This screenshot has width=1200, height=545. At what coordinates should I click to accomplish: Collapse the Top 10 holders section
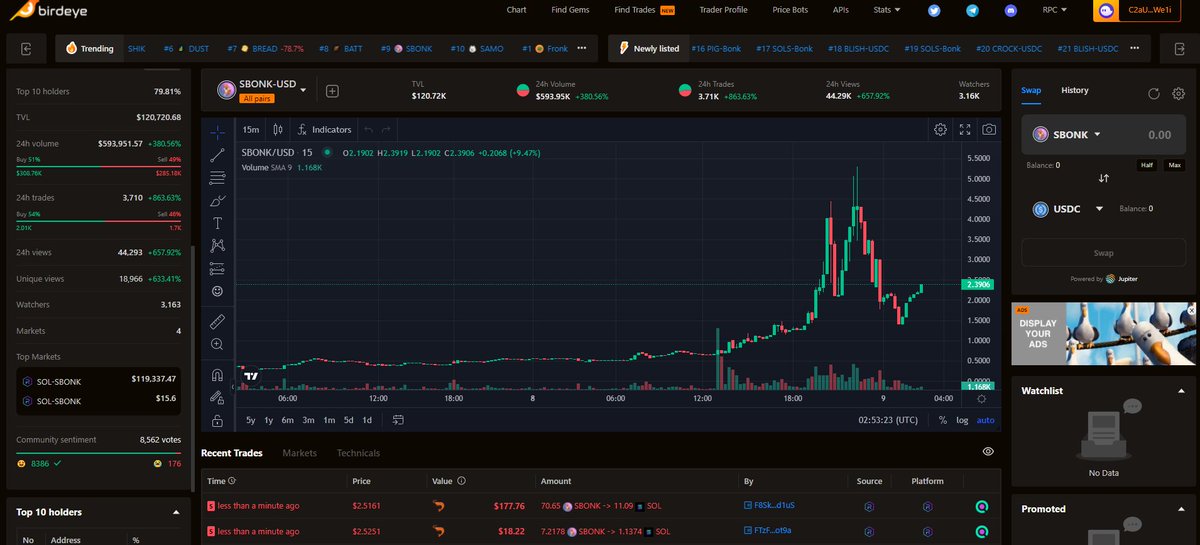pyautogui.click(x=176, y=512)
